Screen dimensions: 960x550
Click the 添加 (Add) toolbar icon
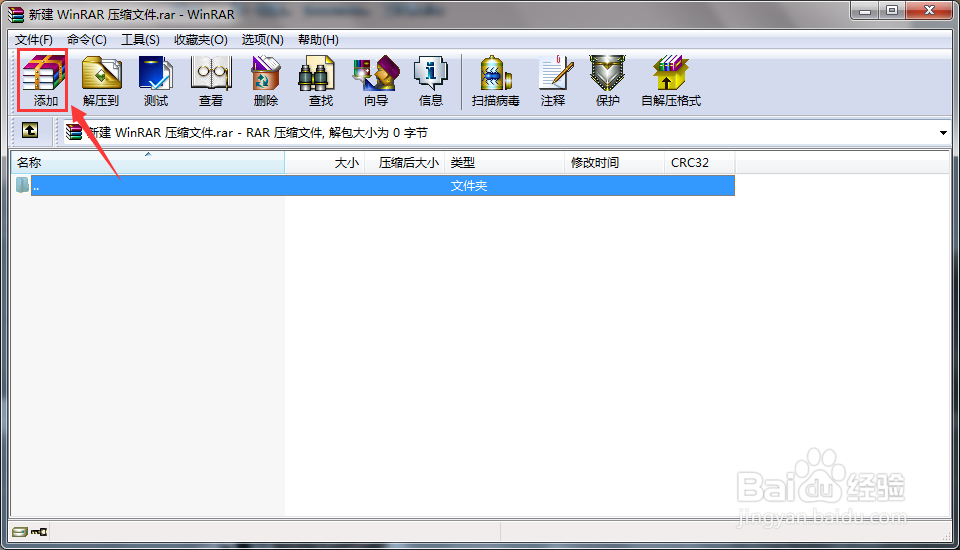(x=43, y=80)
